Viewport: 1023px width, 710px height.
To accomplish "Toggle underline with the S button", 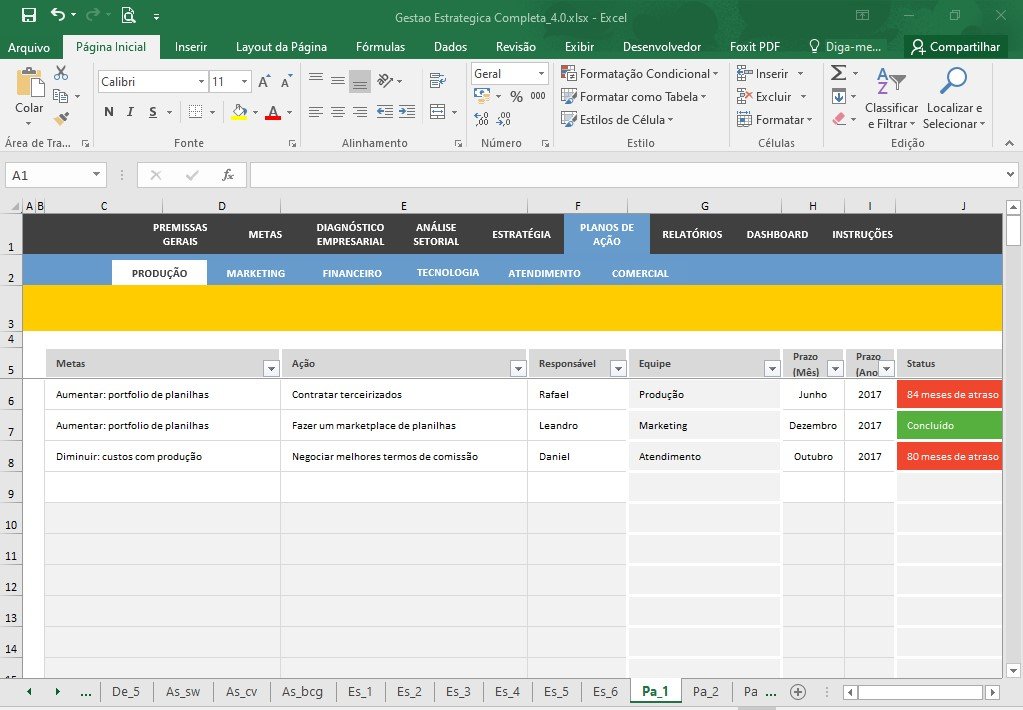I will tap(153, 112).
